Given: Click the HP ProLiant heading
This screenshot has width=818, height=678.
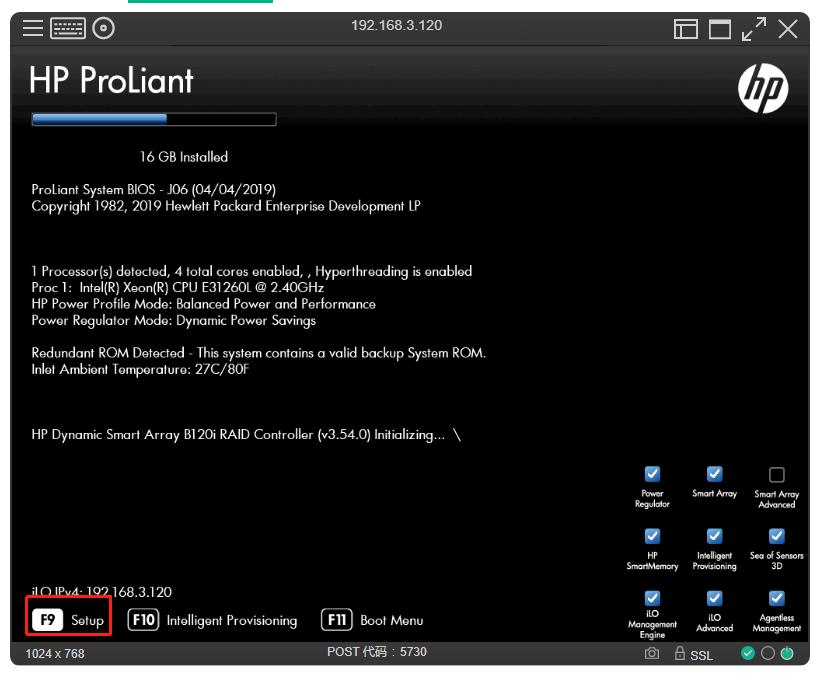Looking at the screenshot, I should pos(111,80).
